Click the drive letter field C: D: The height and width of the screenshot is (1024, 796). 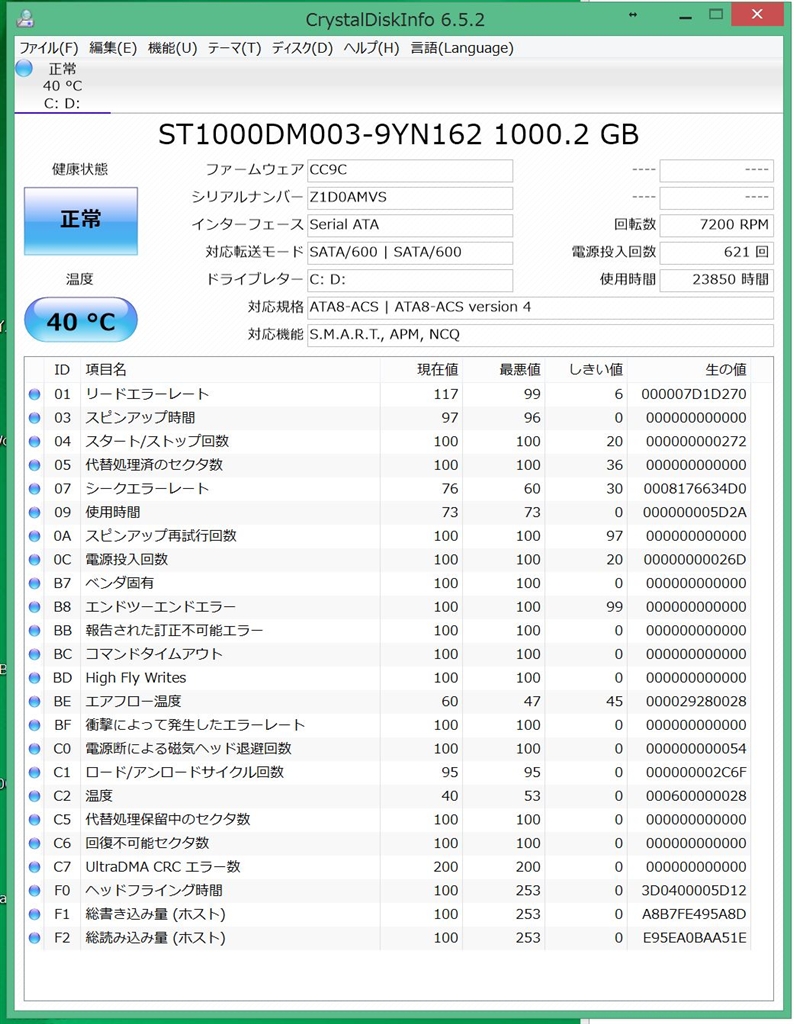pos(410,280)
